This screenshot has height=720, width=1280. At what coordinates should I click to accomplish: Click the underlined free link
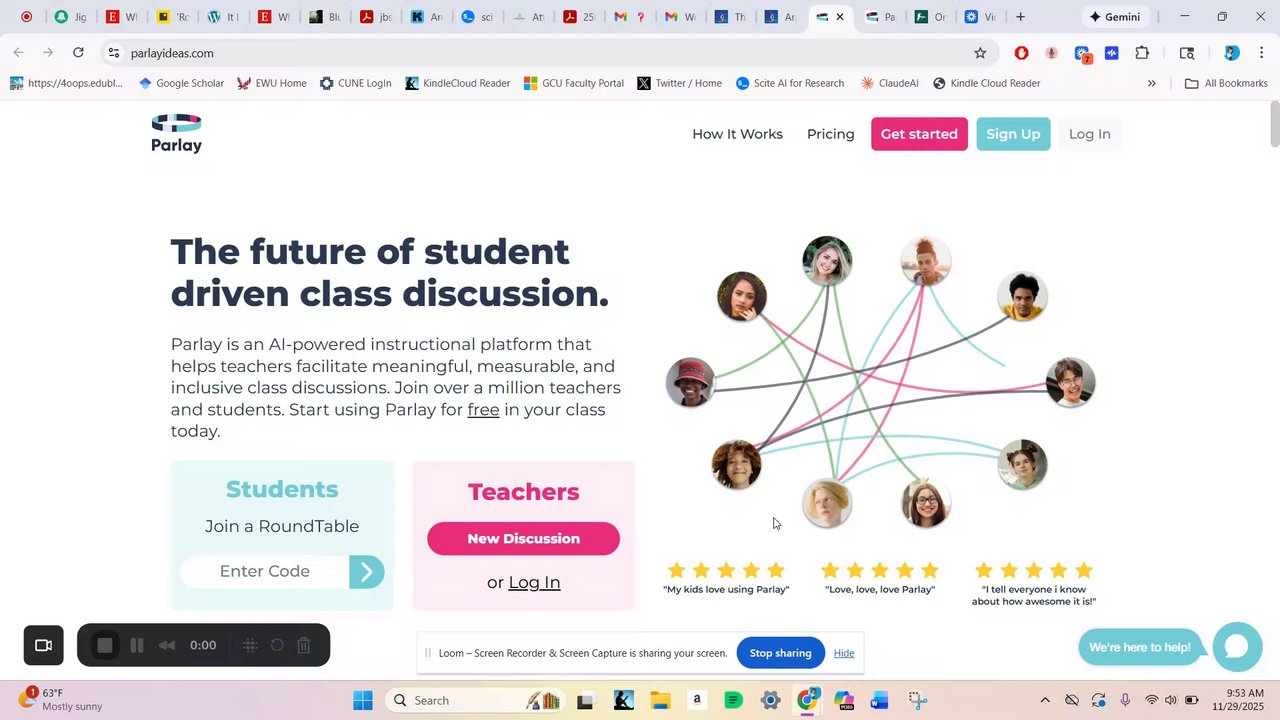(x=483, y=410)
